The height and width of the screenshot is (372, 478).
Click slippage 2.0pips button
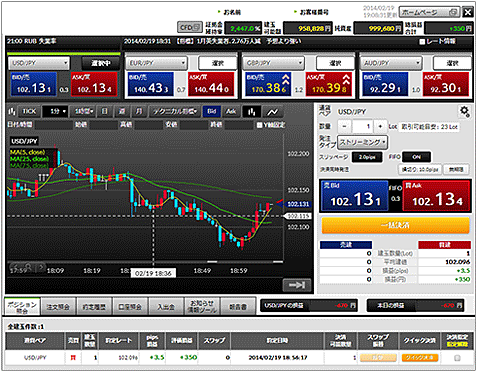pos(367,157)
